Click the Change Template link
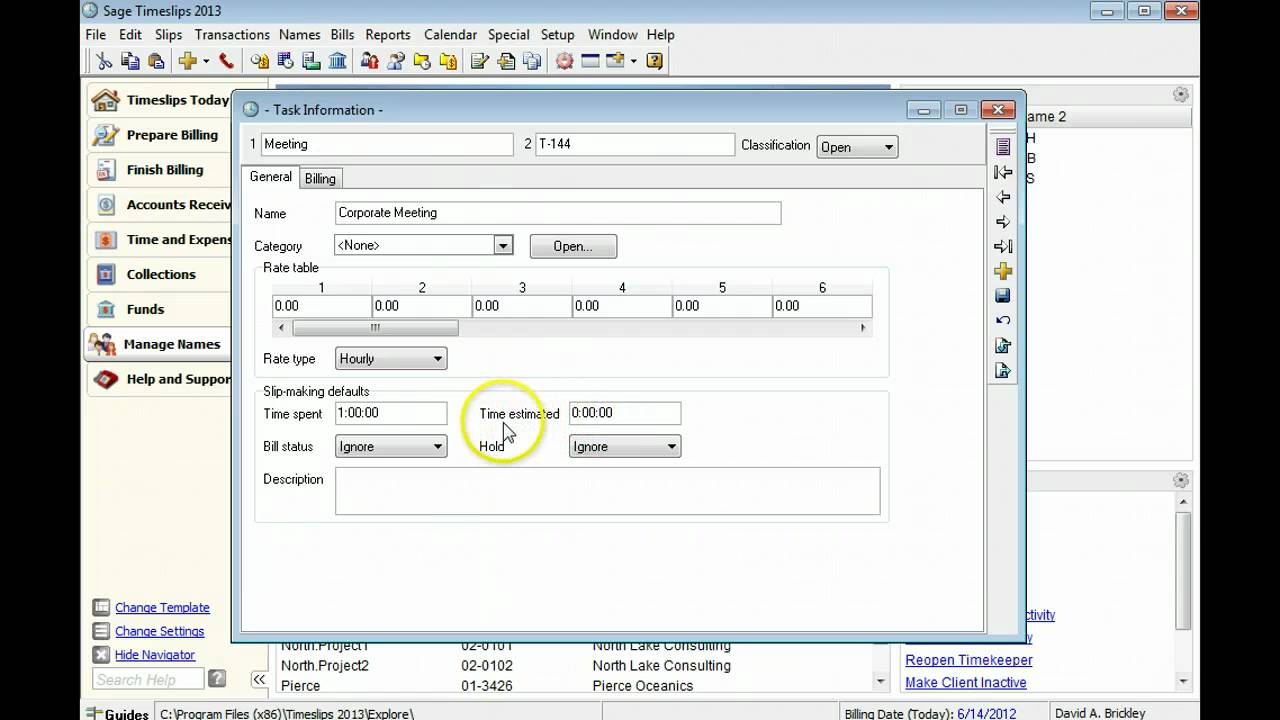Viewport: 1280px width, 720px height. click(162, 607)
